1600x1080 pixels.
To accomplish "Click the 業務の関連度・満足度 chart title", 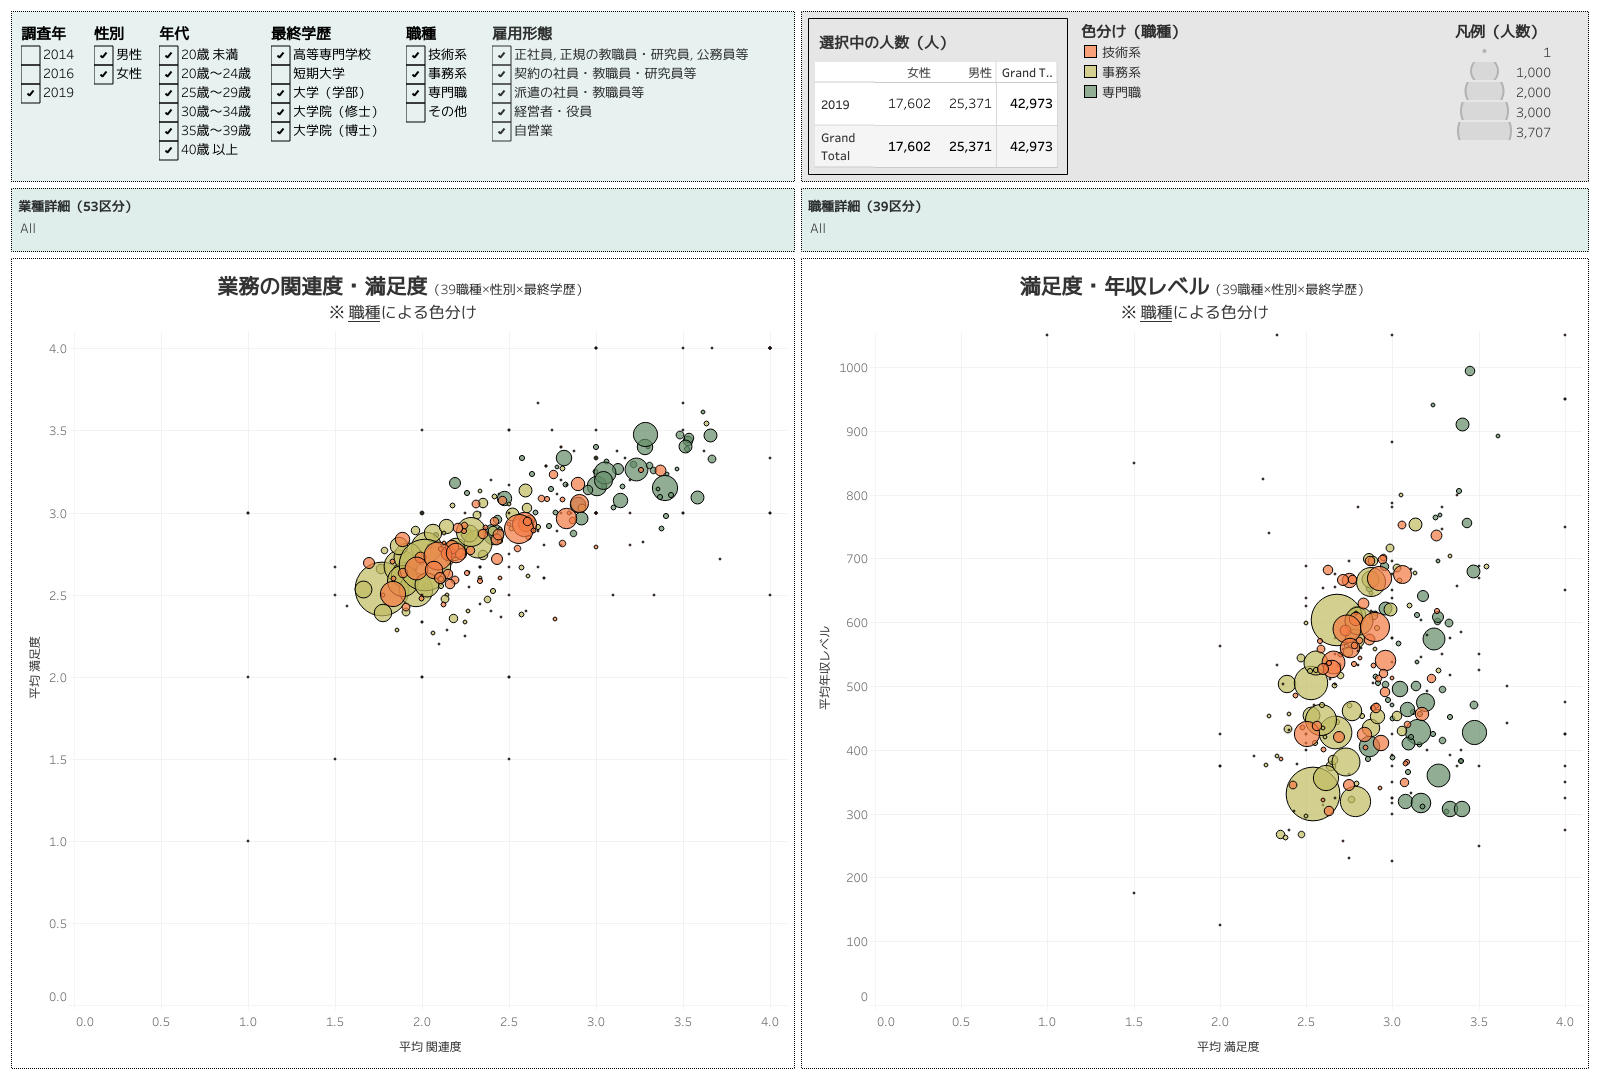I will click(x=322, y=287).
